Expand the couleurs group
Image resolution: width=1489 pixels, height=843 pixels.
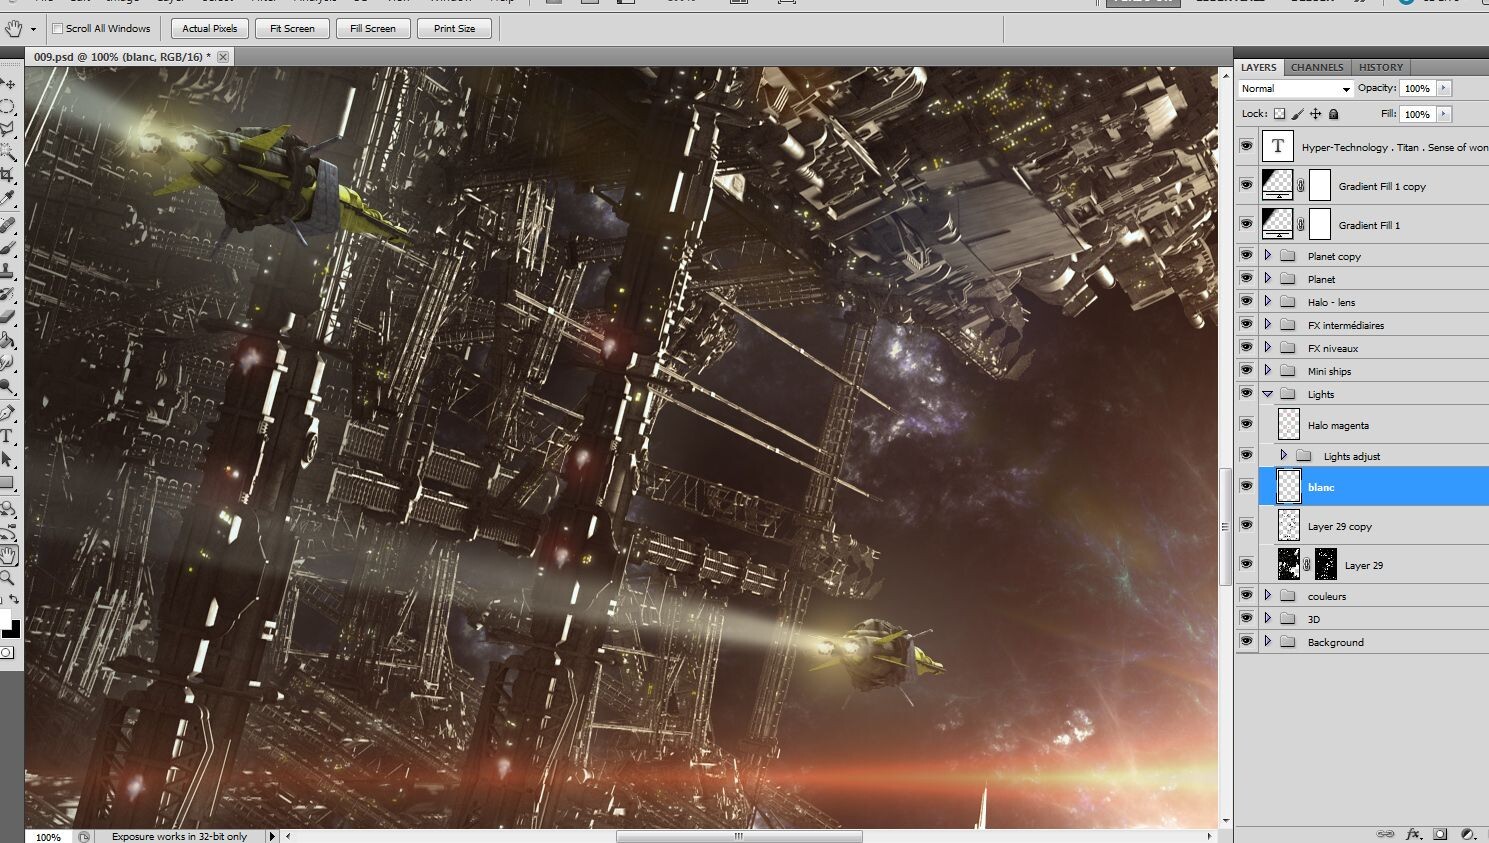(x=1268, y=595)
